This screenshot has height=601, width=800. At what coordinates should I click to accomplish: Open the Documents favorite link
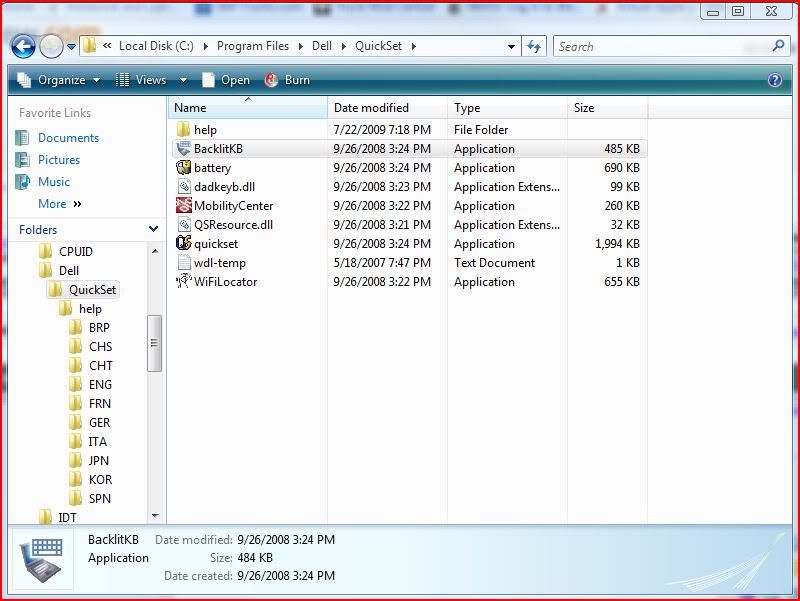click(68, 138)
